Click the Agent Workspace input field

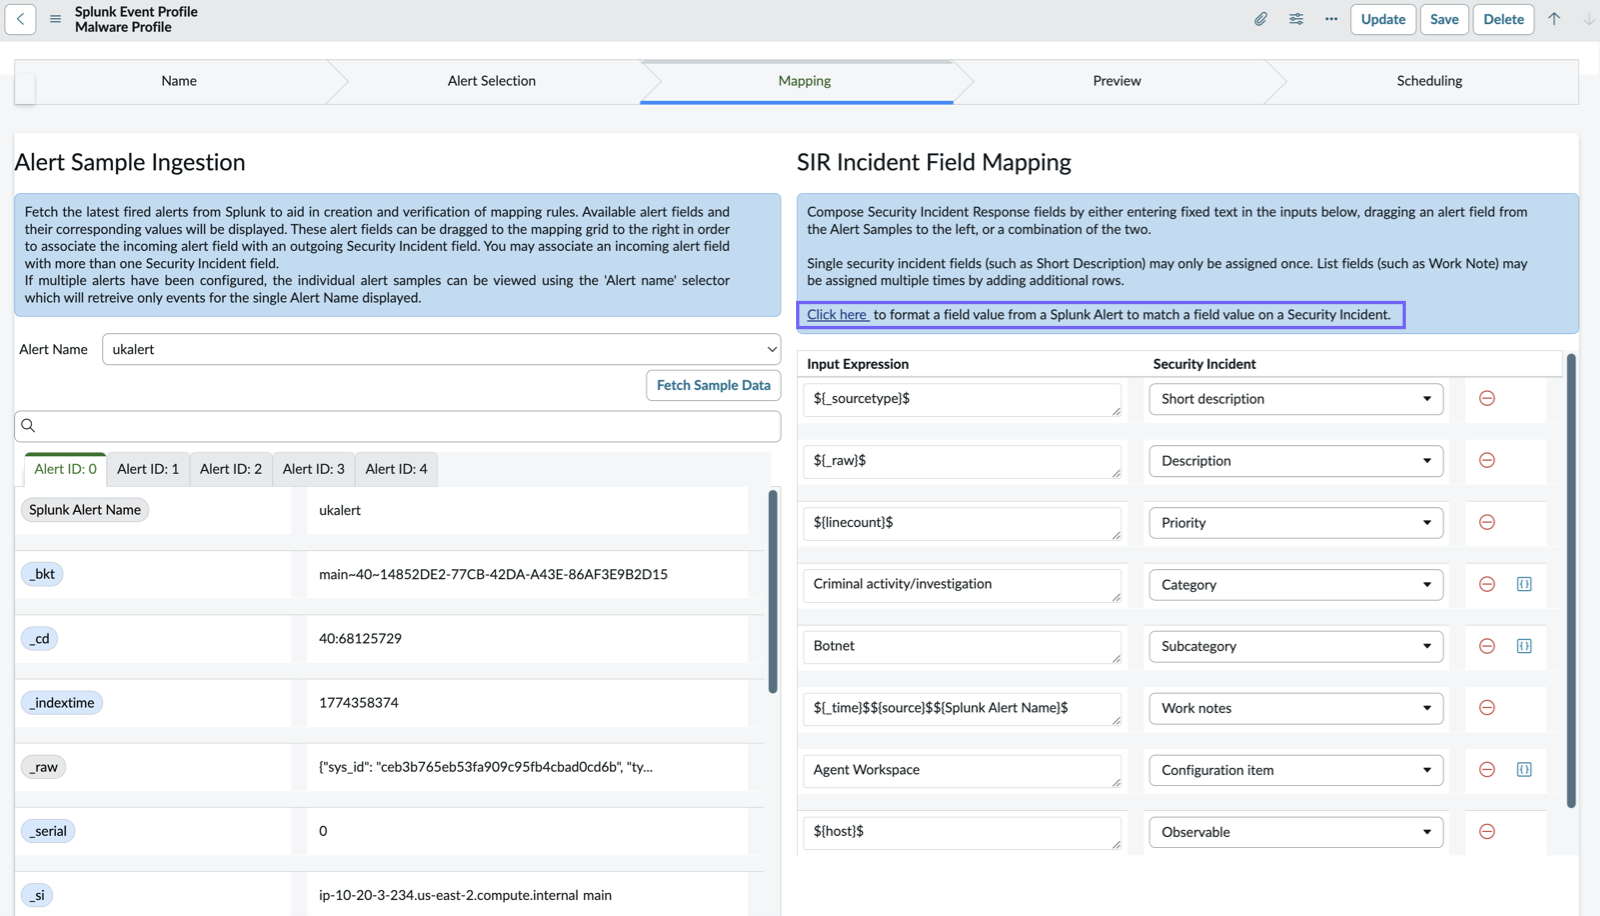pyautogui.click(x=962, y=771)
